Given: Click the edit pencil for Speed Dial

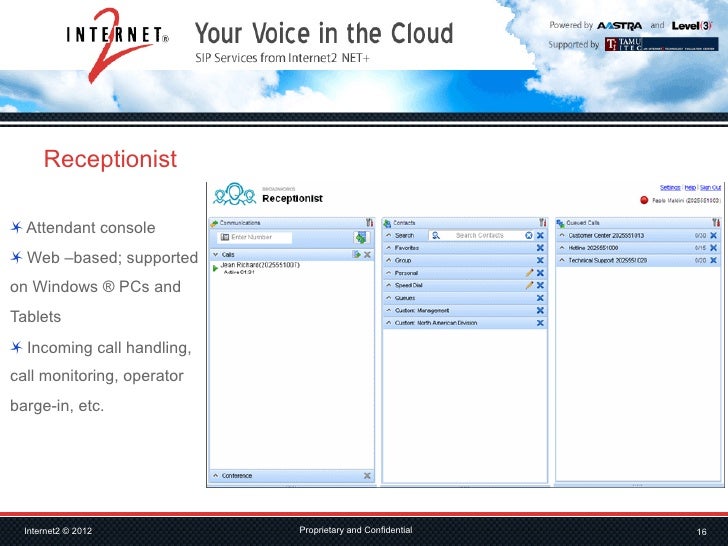Looking at the screenshot, I should [x=529, y=286].
